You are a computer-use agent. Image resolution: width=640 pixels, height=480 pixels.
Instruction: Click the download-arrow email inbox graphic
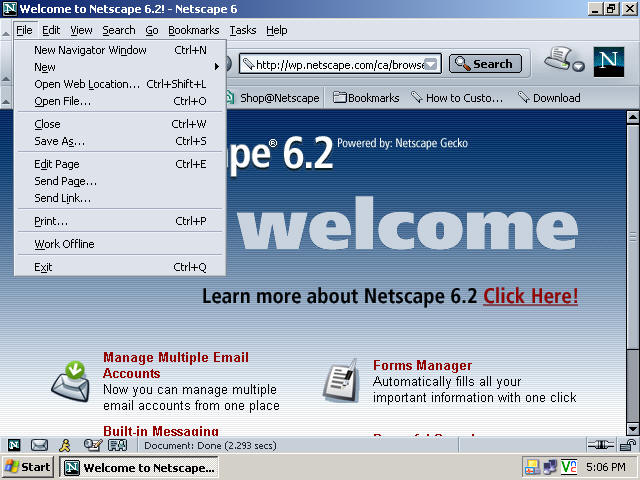click(x=71, y=381)
